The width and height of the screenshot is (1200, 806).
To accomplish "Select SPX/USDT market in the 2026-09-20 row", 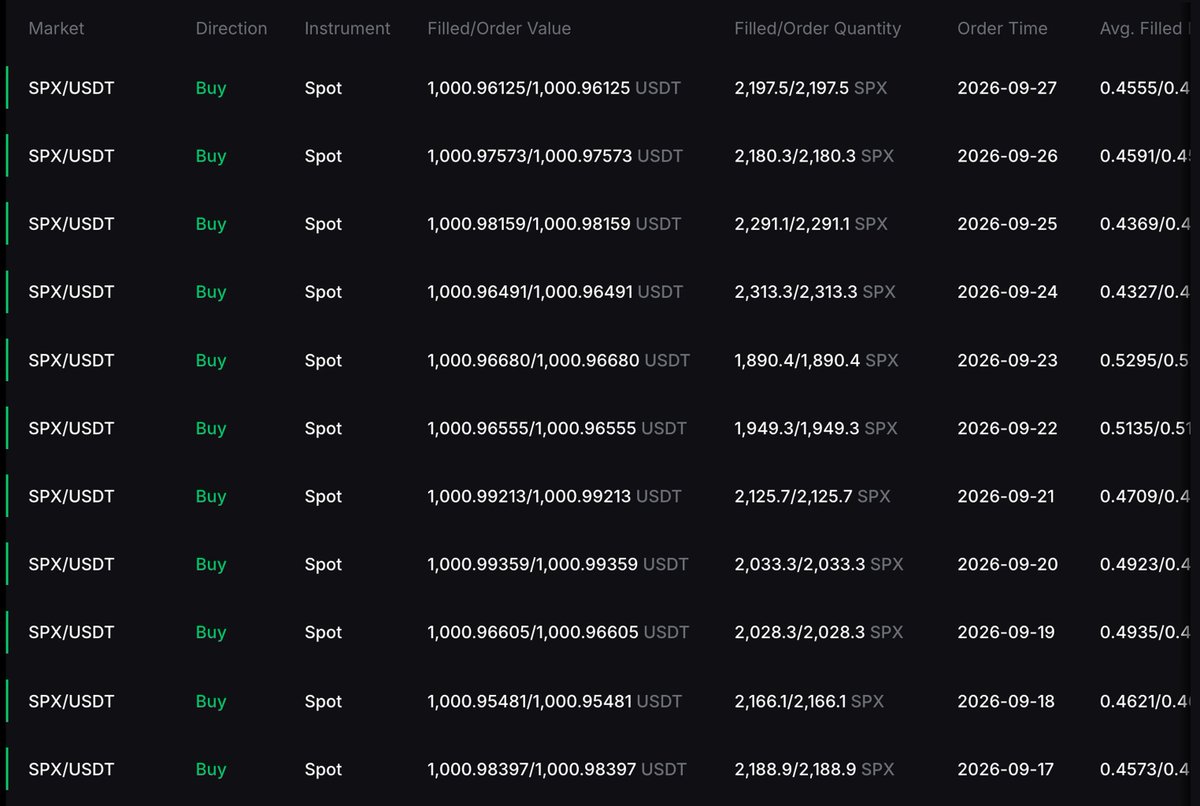I will [x=71, y=564].
